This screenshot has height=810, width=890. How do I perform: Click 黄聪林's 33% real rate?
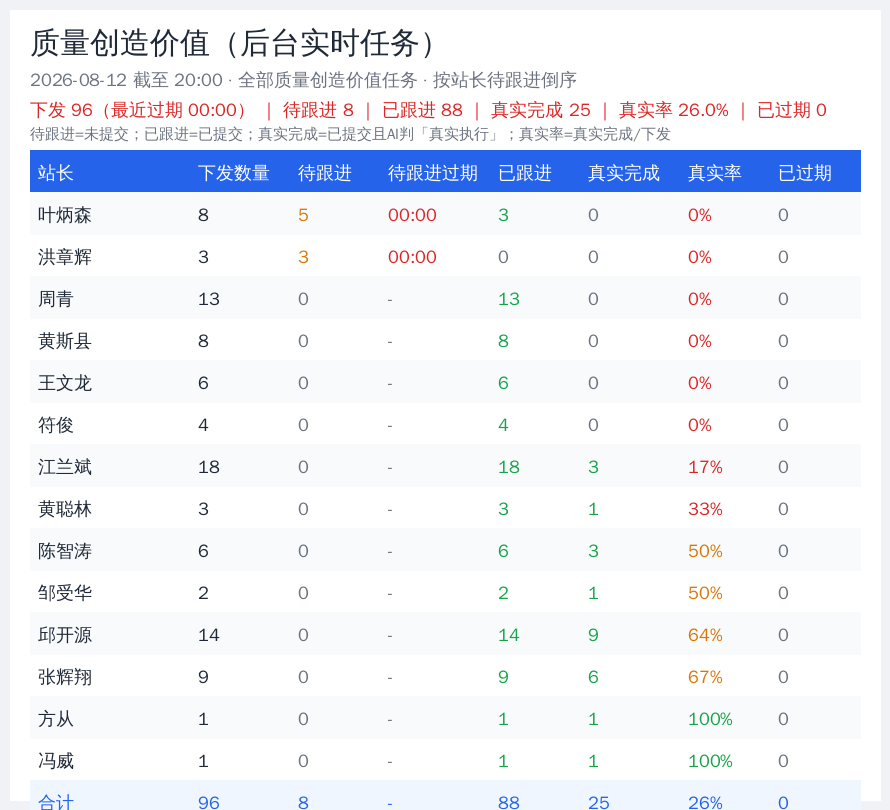click(705, 509)
